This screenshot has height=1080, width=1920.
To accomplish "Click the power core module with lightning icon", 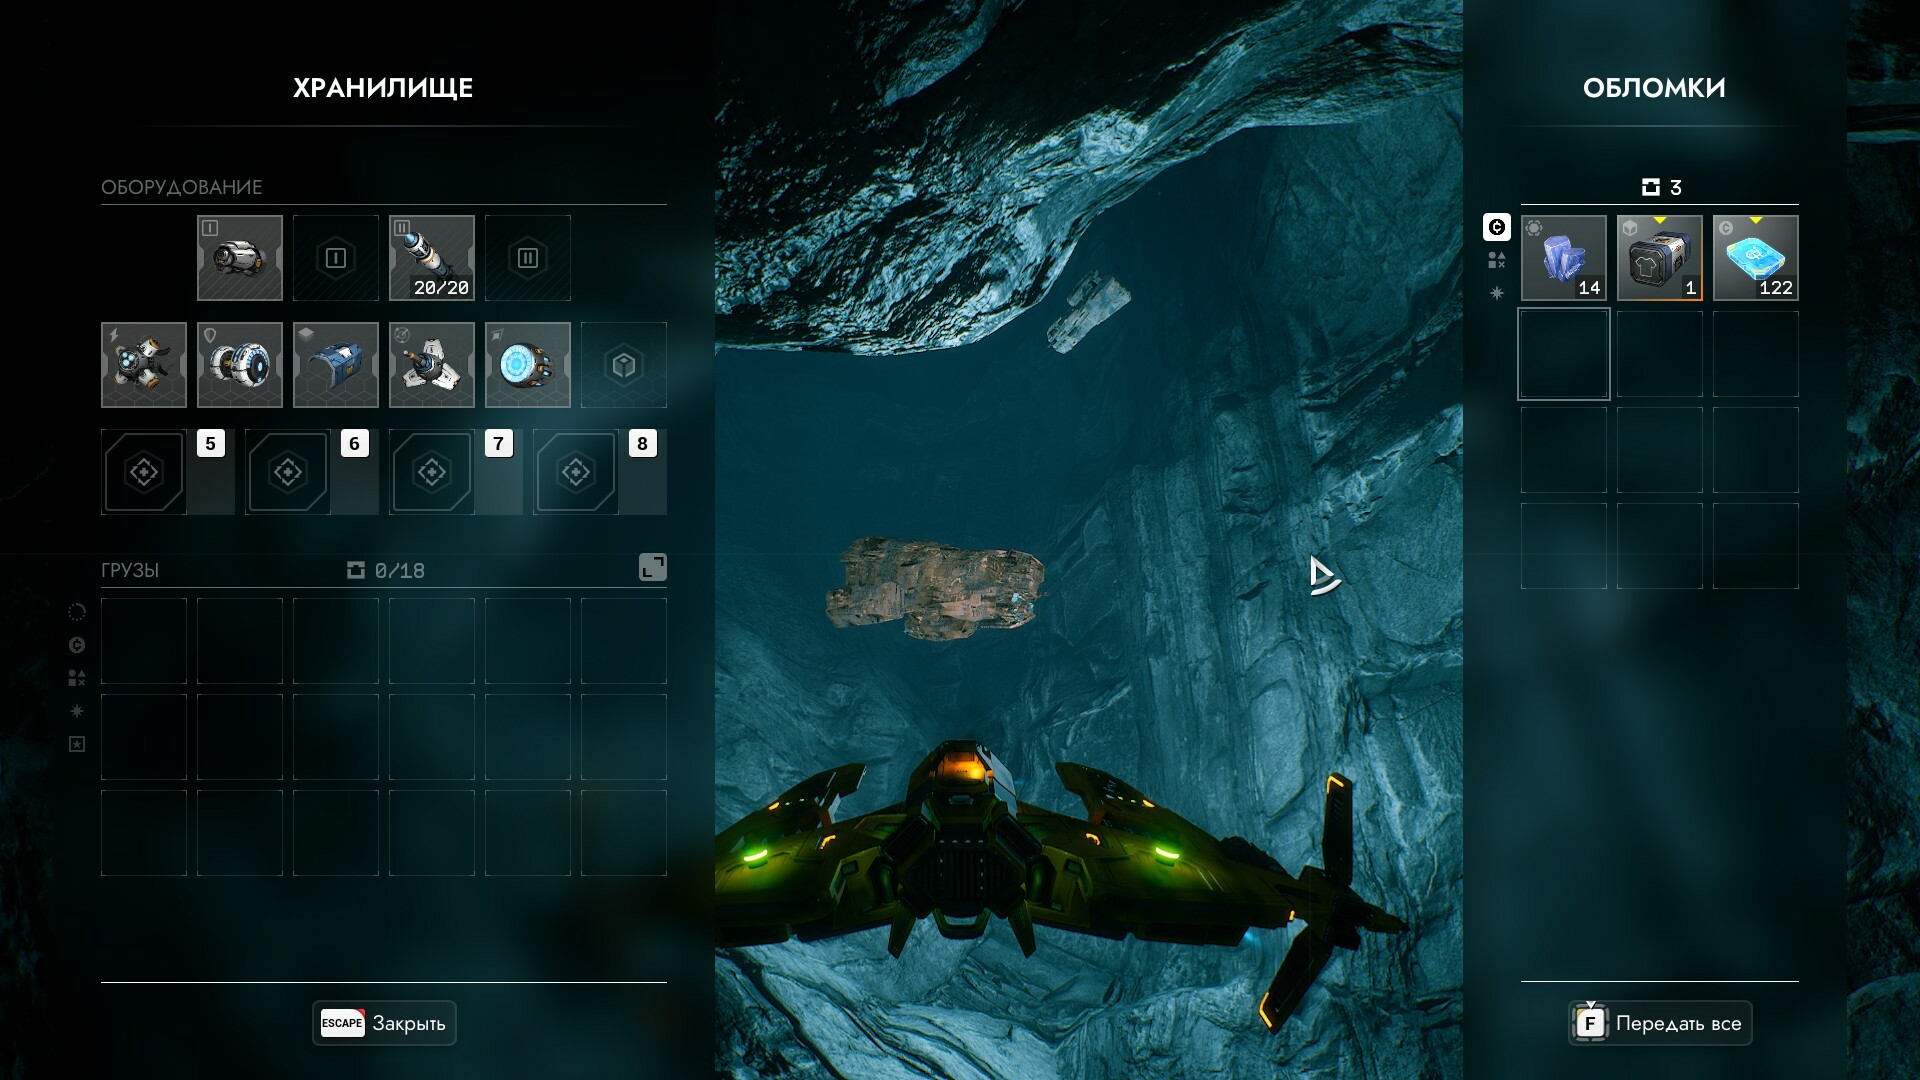I will pos(144,365).
